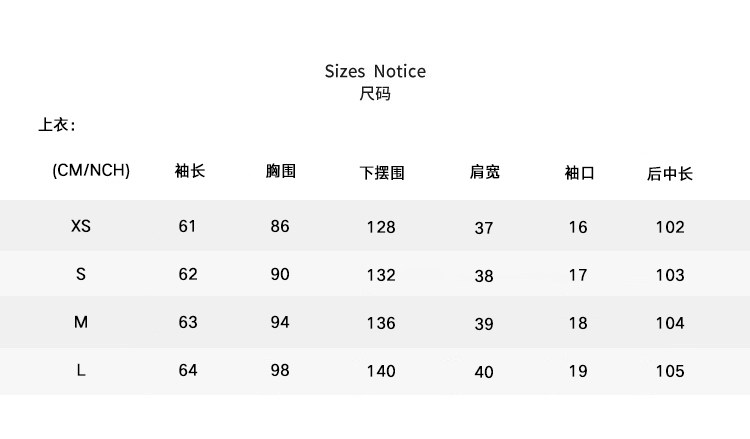Click the 袖长 column header
The width and height of the screenshot is (750, 439).
(189, 171)
